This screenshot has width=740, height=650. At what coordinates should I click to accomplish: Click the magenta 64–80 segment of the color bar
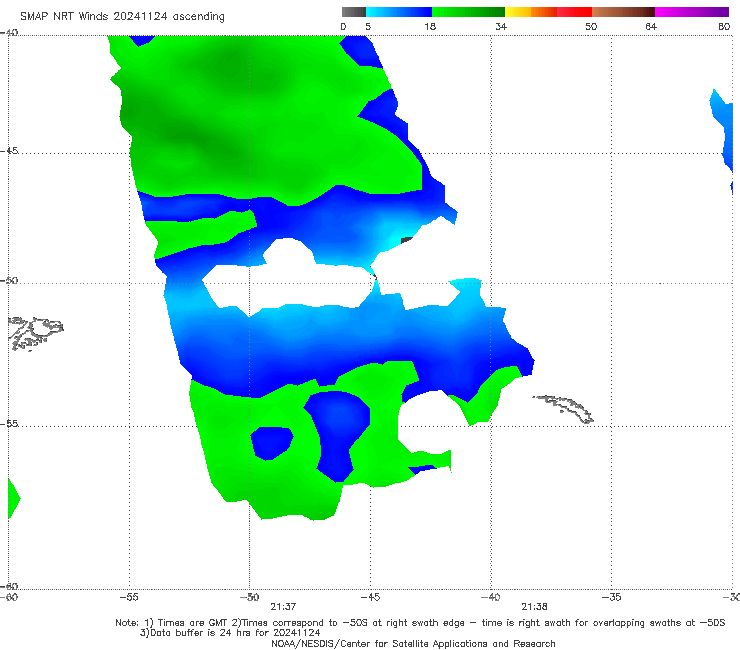tap(692, 12)
